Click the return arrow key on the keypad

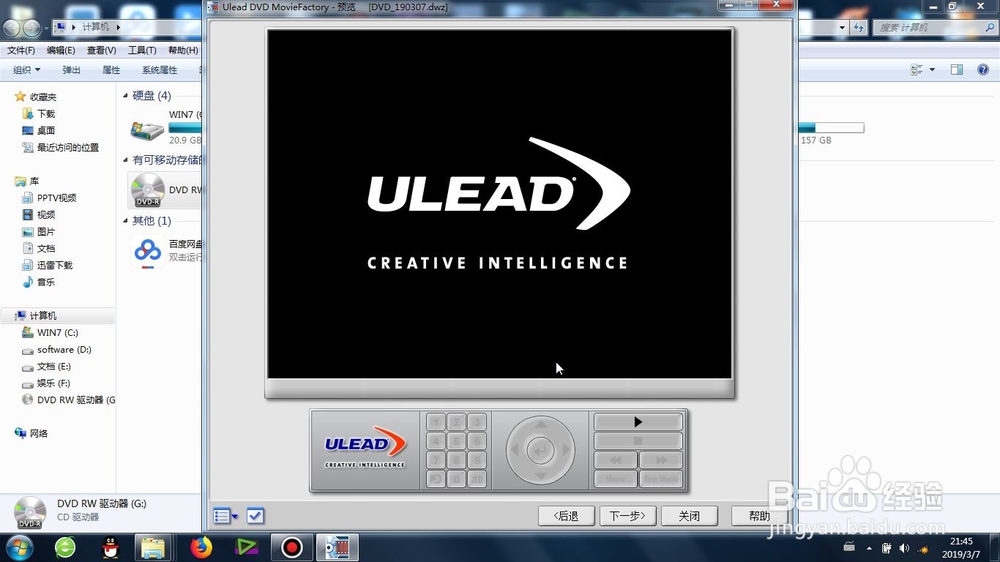pyautogui.click(x=436, y=479)
